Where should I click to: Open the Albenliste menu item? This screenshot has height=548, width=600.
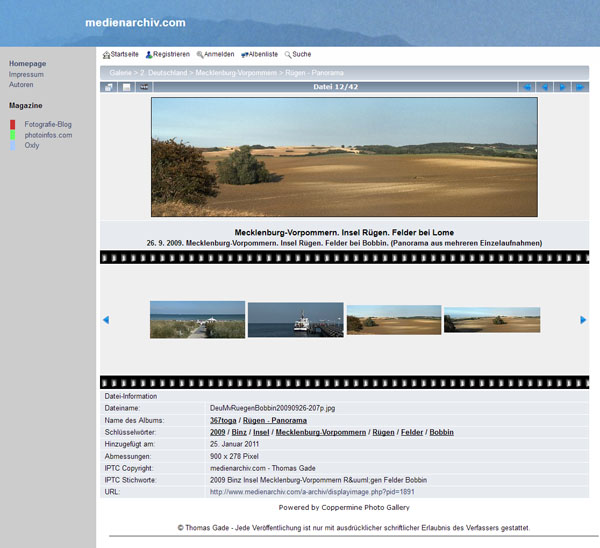(262, 54)
